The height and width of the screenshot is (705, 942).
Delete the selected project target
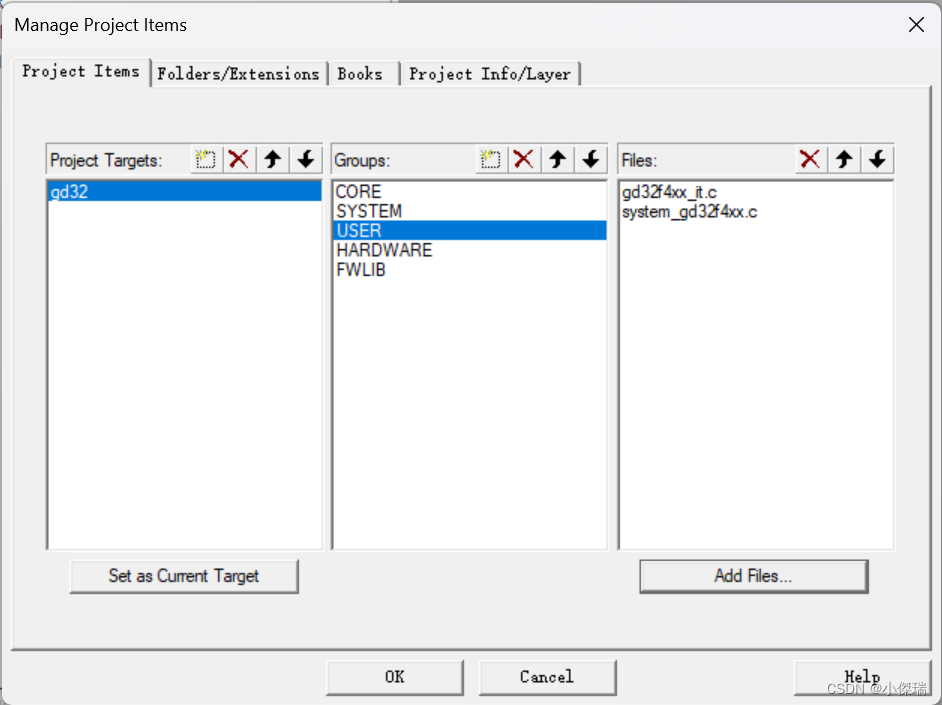click(x=239, y=160)
